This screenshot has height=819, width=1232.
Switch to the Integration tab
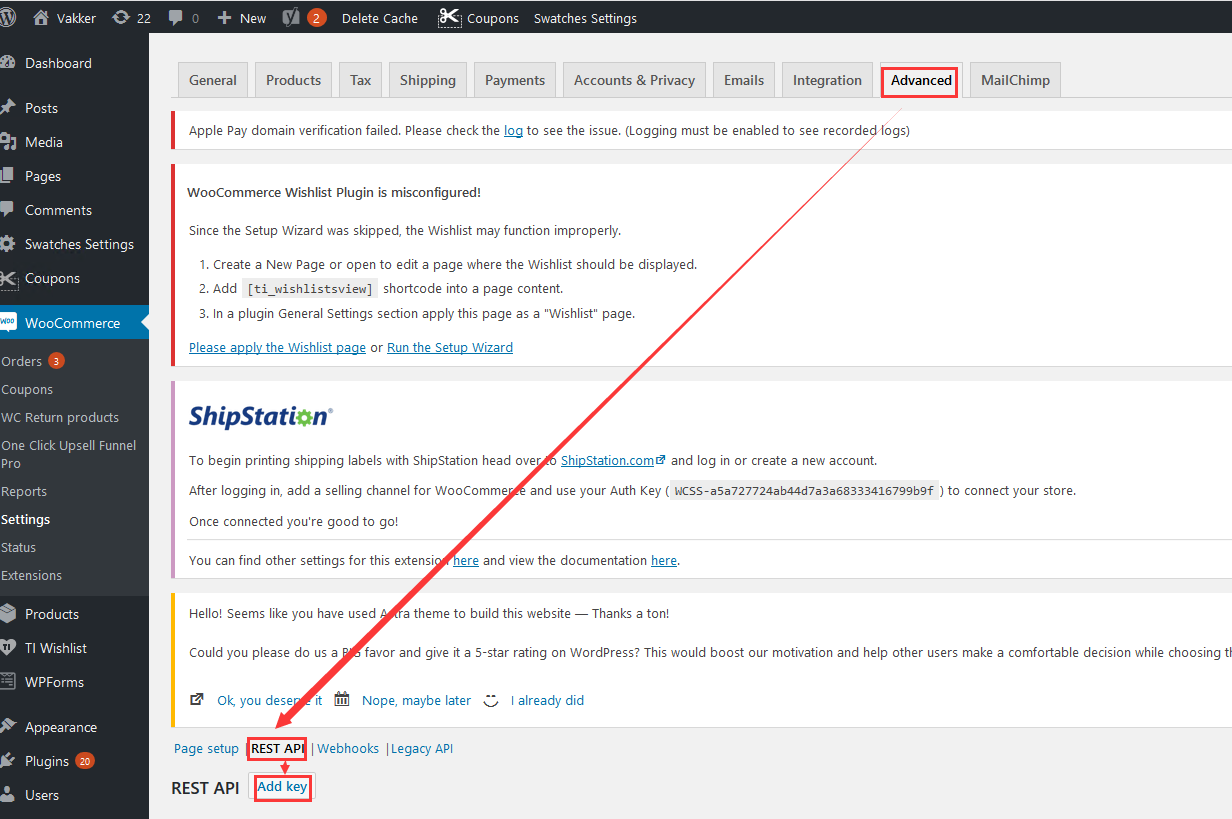(x=827, y=80)
